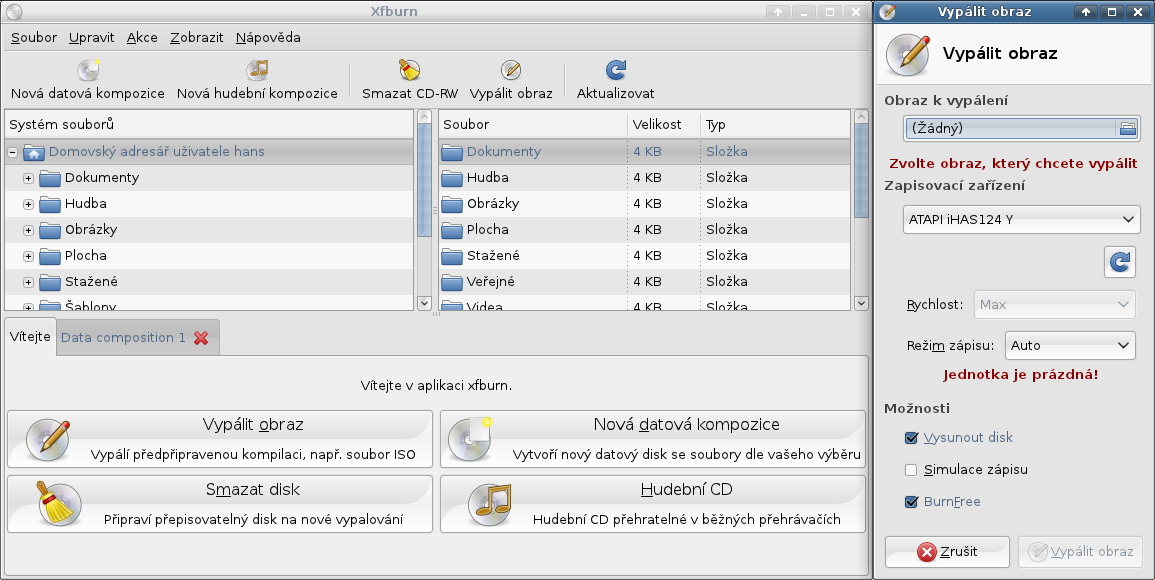Click the Vypálit obraz dialog title bar icon

pos(888,12)
